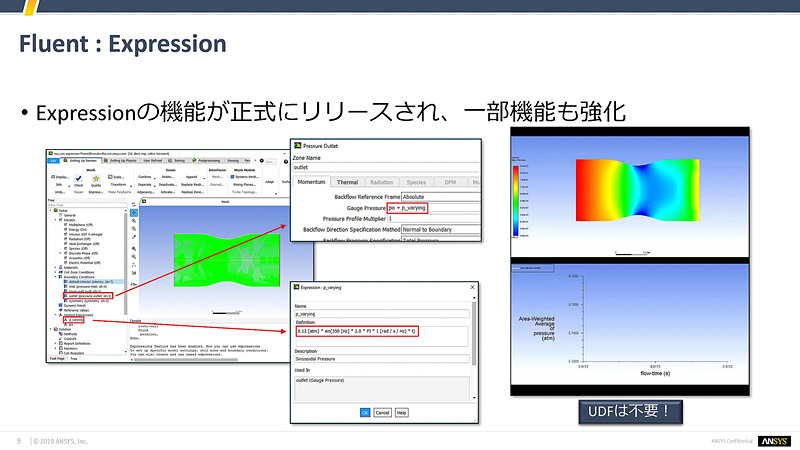Viewport: 800px width, 450px height.
Task: Open Backflow Reference Frame dropdown
Action: pyautogui.click(x=441, y=196)
